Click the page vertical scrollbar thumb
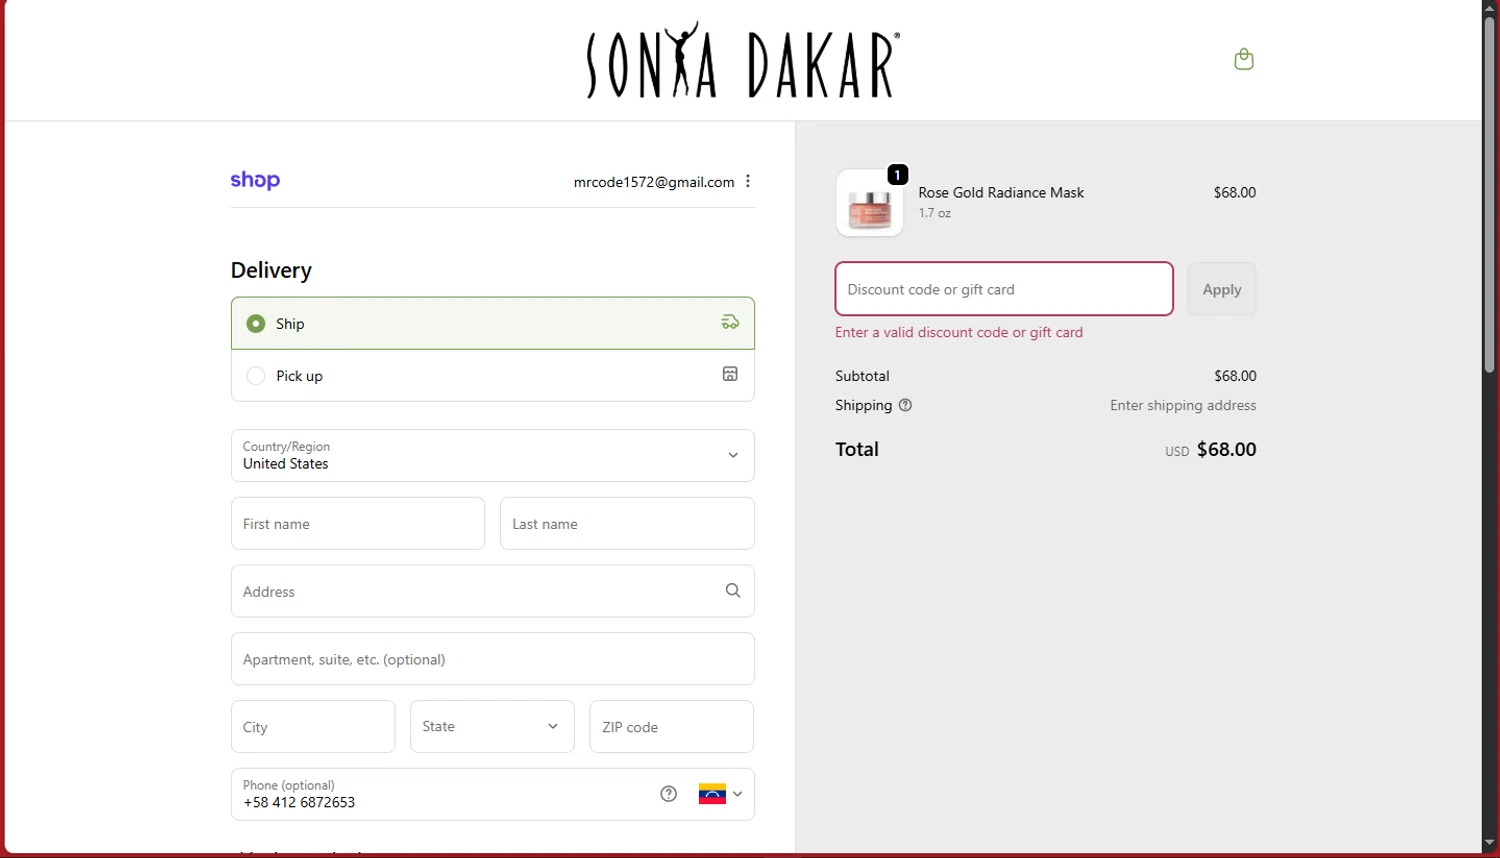 (1490, 194)
